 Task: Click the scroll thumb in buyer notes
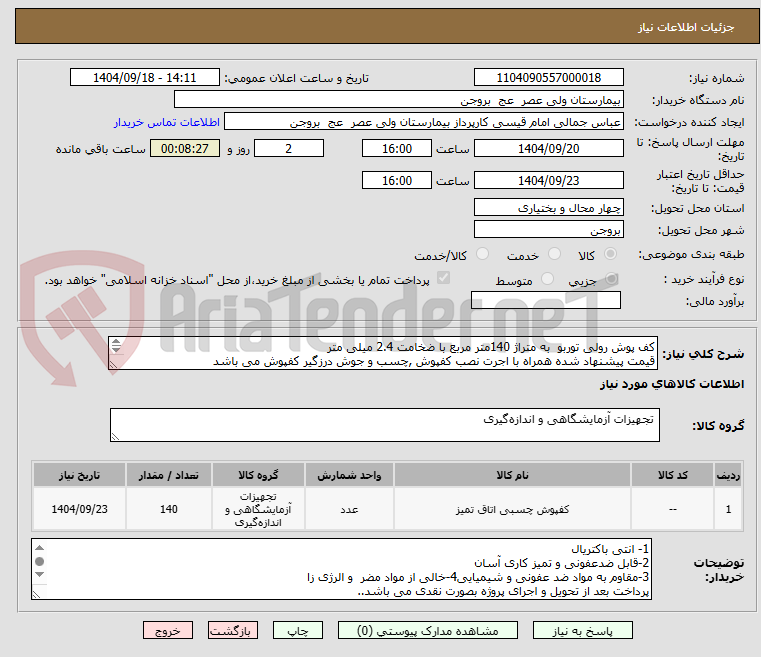[40, 561]
